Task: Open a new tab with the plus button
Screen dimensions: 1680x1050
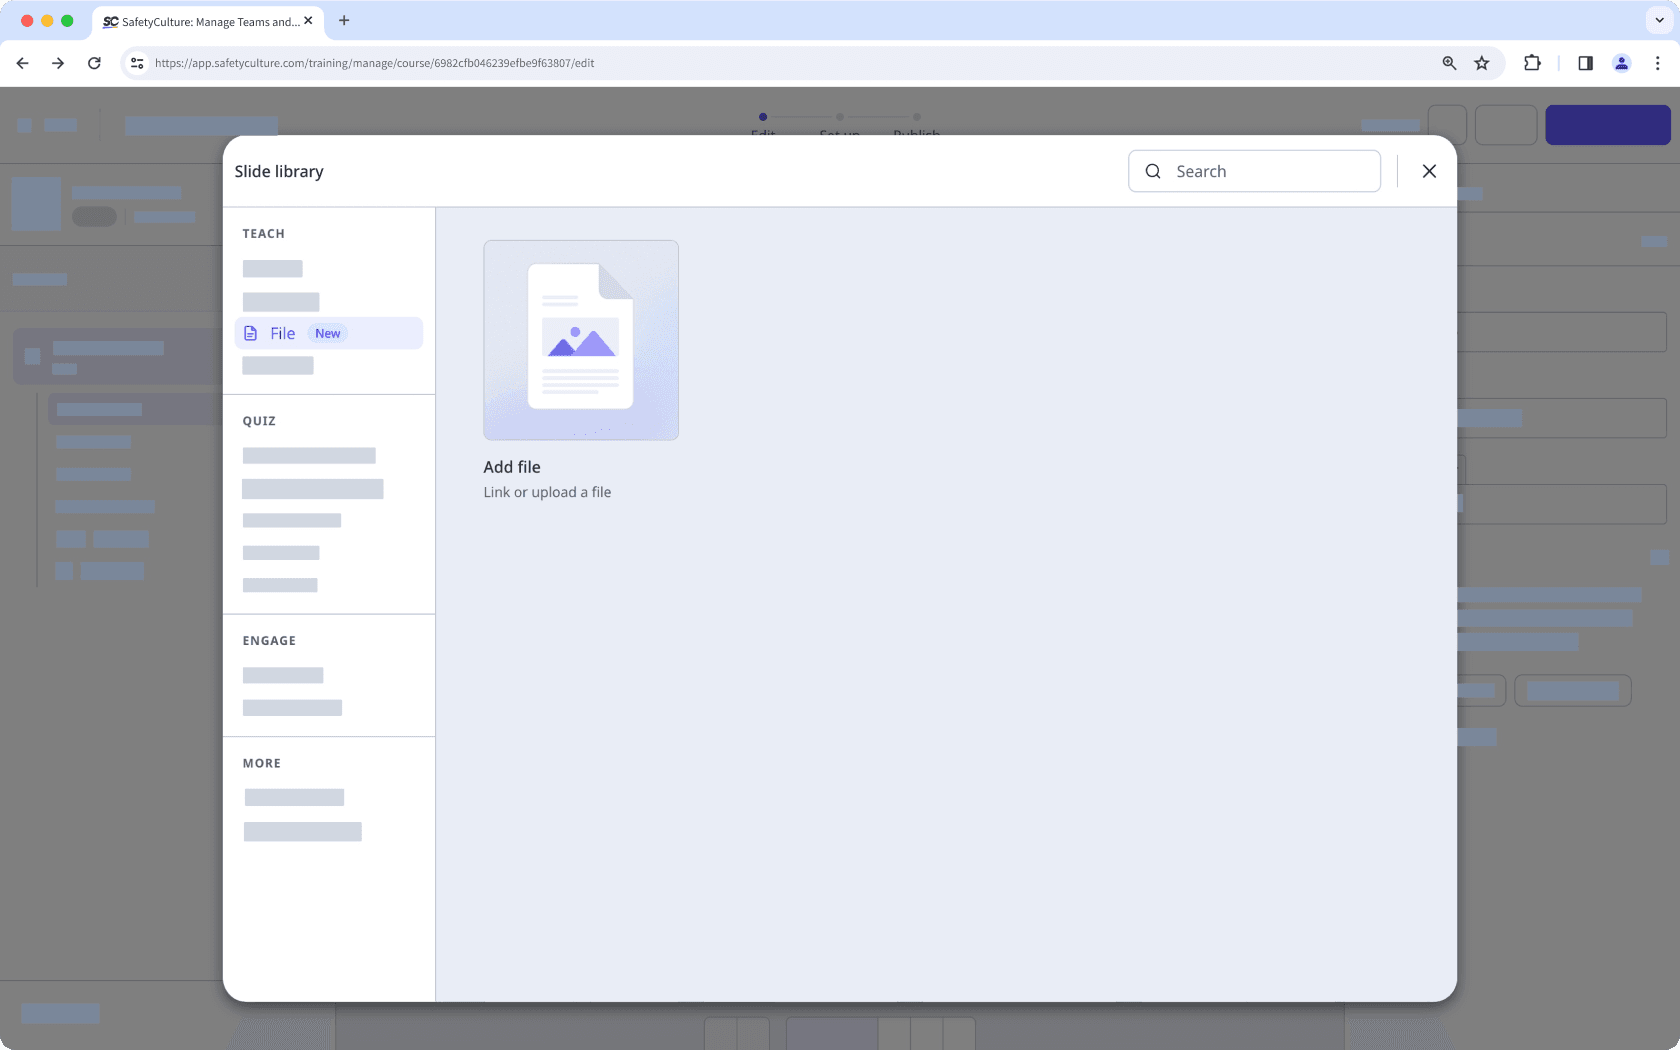Action: 344,21
